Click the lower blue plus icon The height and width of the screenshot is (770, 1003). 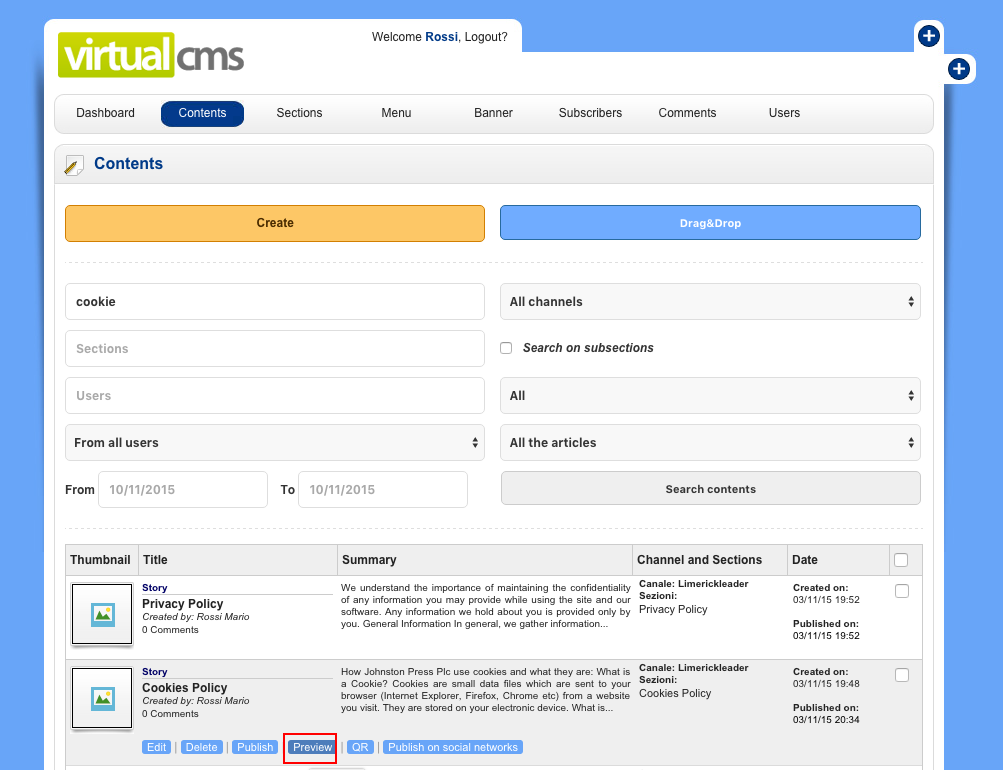coord(958,69)
